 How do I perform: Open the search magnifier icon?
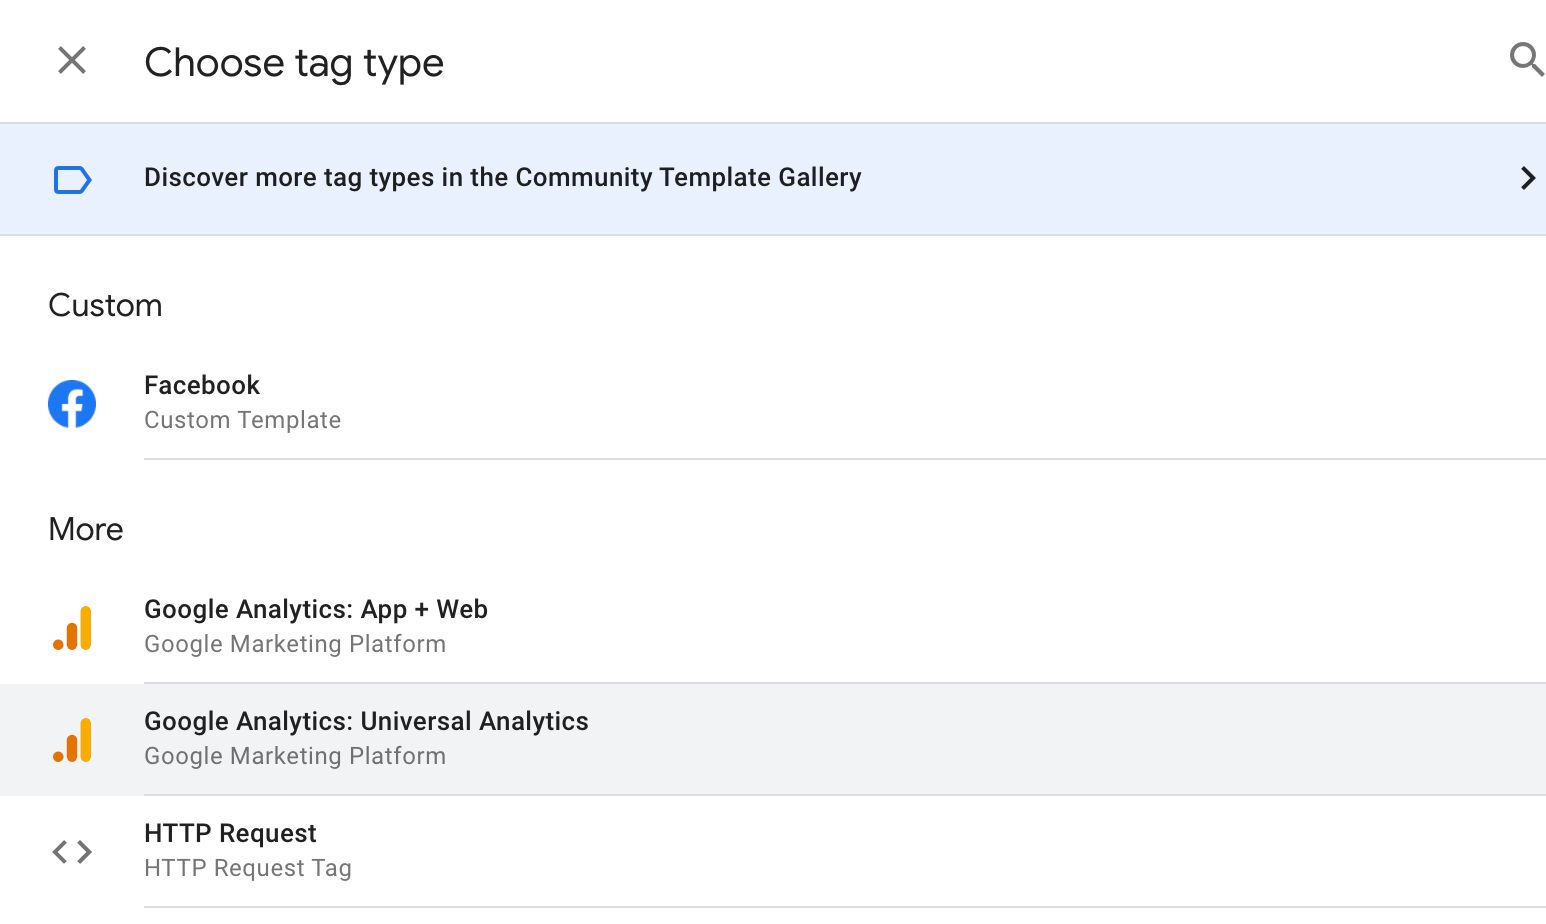pos(1526,60)
